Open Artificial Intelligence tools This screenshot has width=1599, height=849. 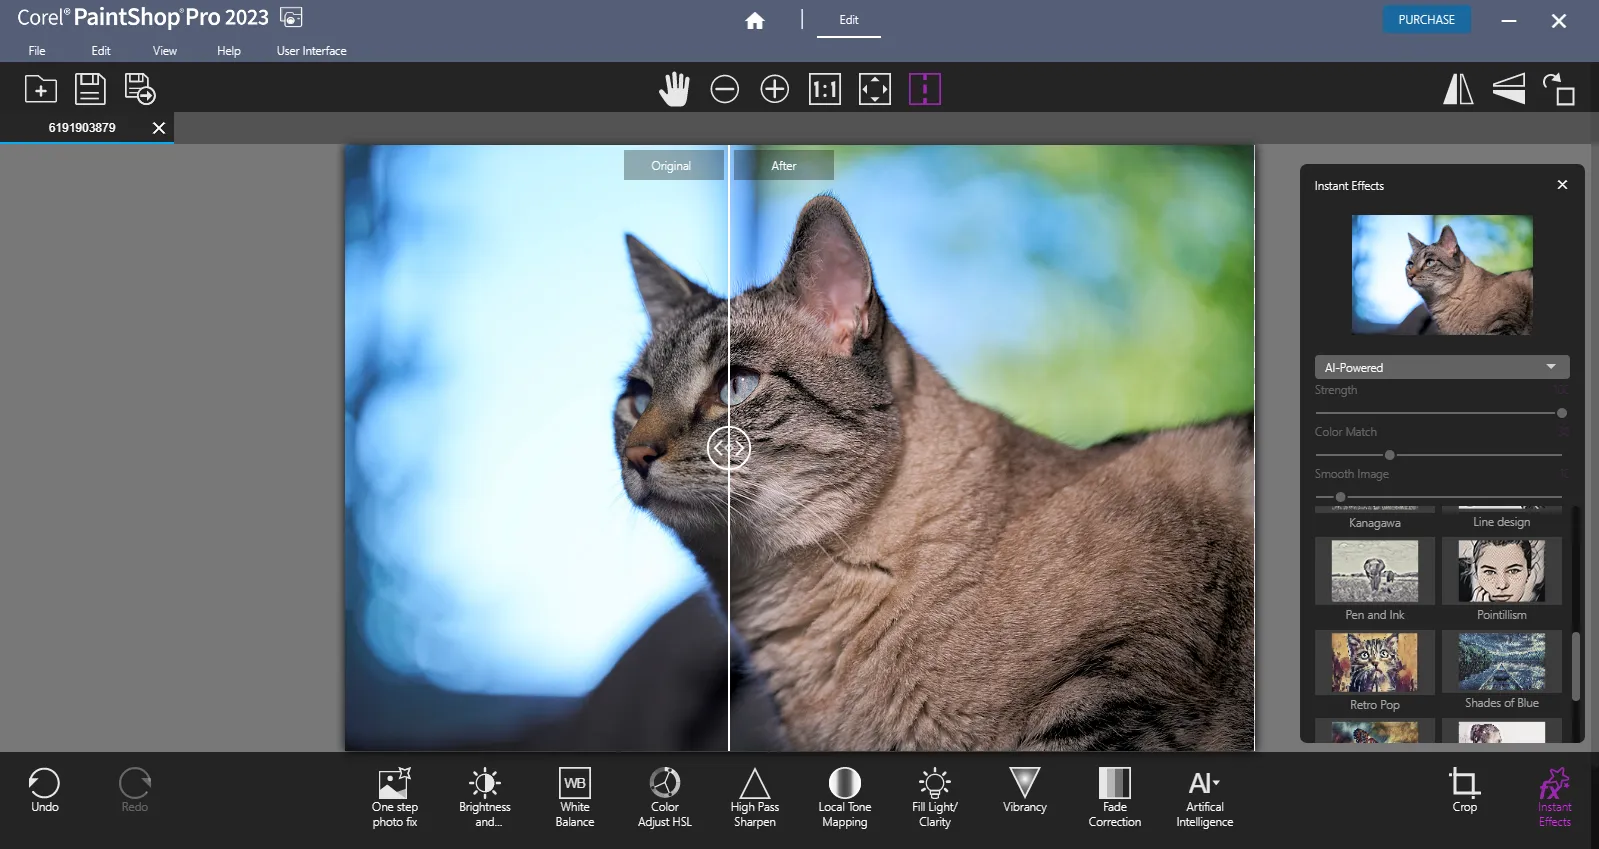point(1205,797)
